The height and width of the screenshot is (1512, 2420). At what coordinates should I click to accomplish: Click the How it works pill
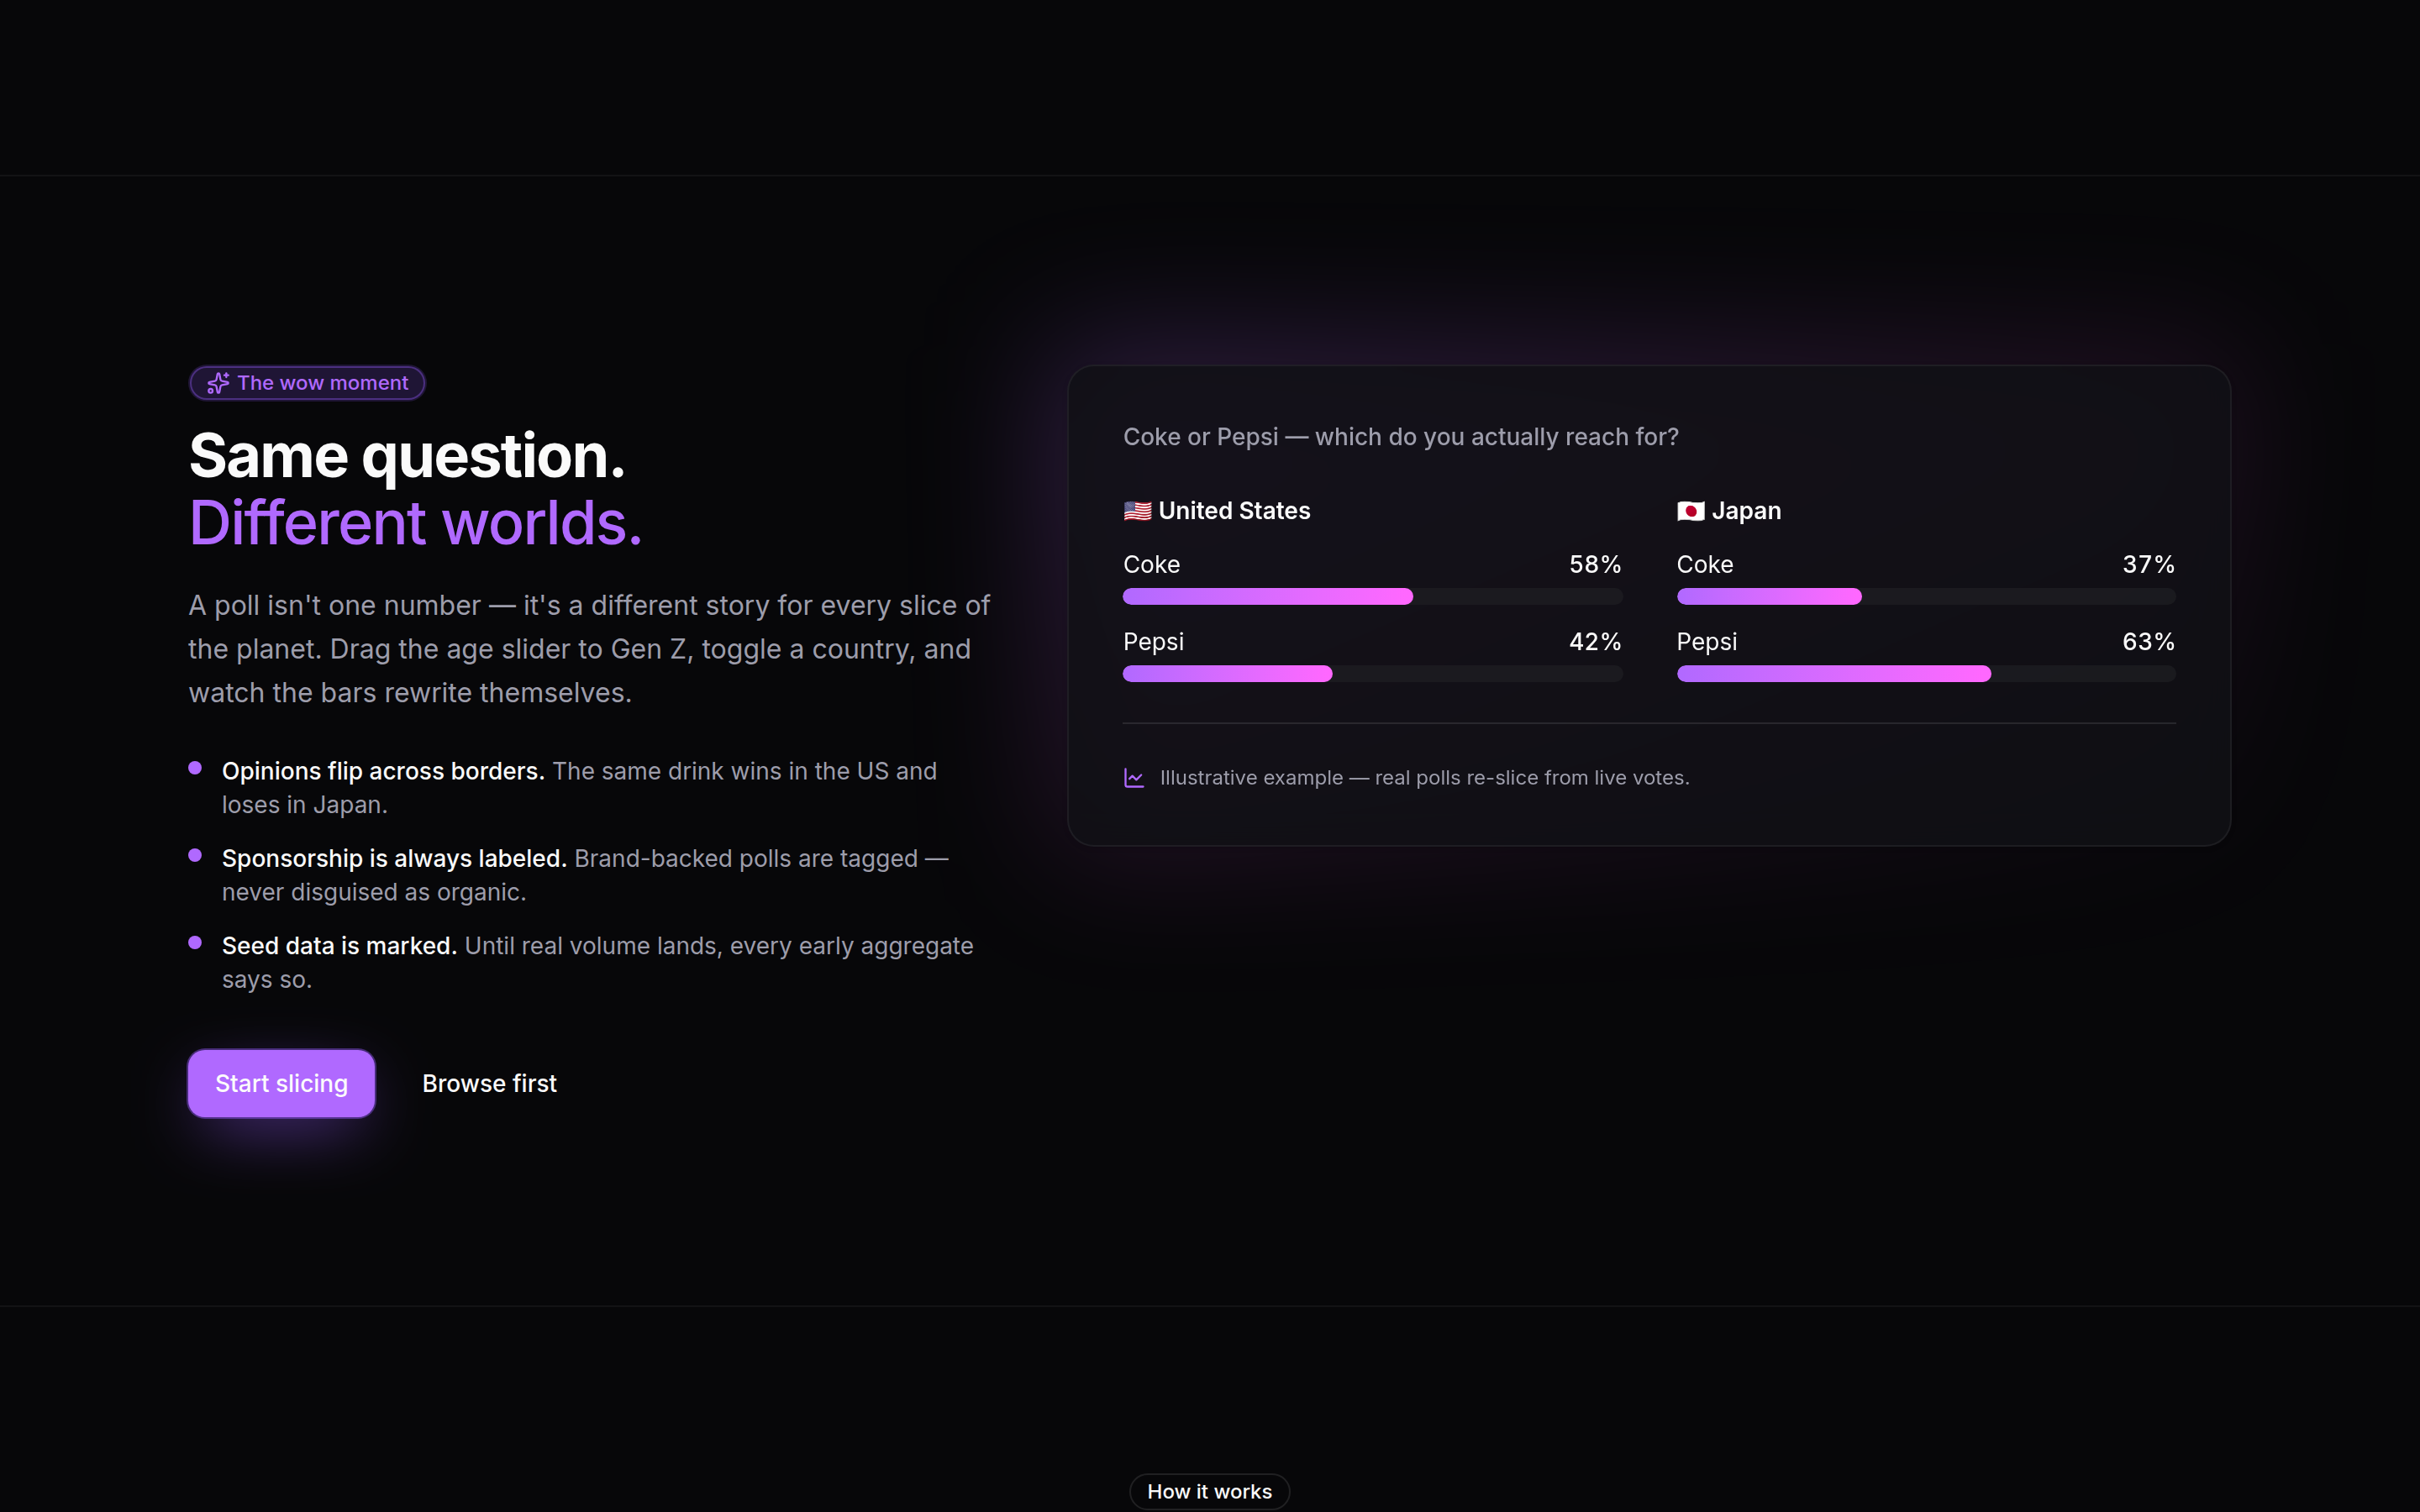tap(1209, 1491)
